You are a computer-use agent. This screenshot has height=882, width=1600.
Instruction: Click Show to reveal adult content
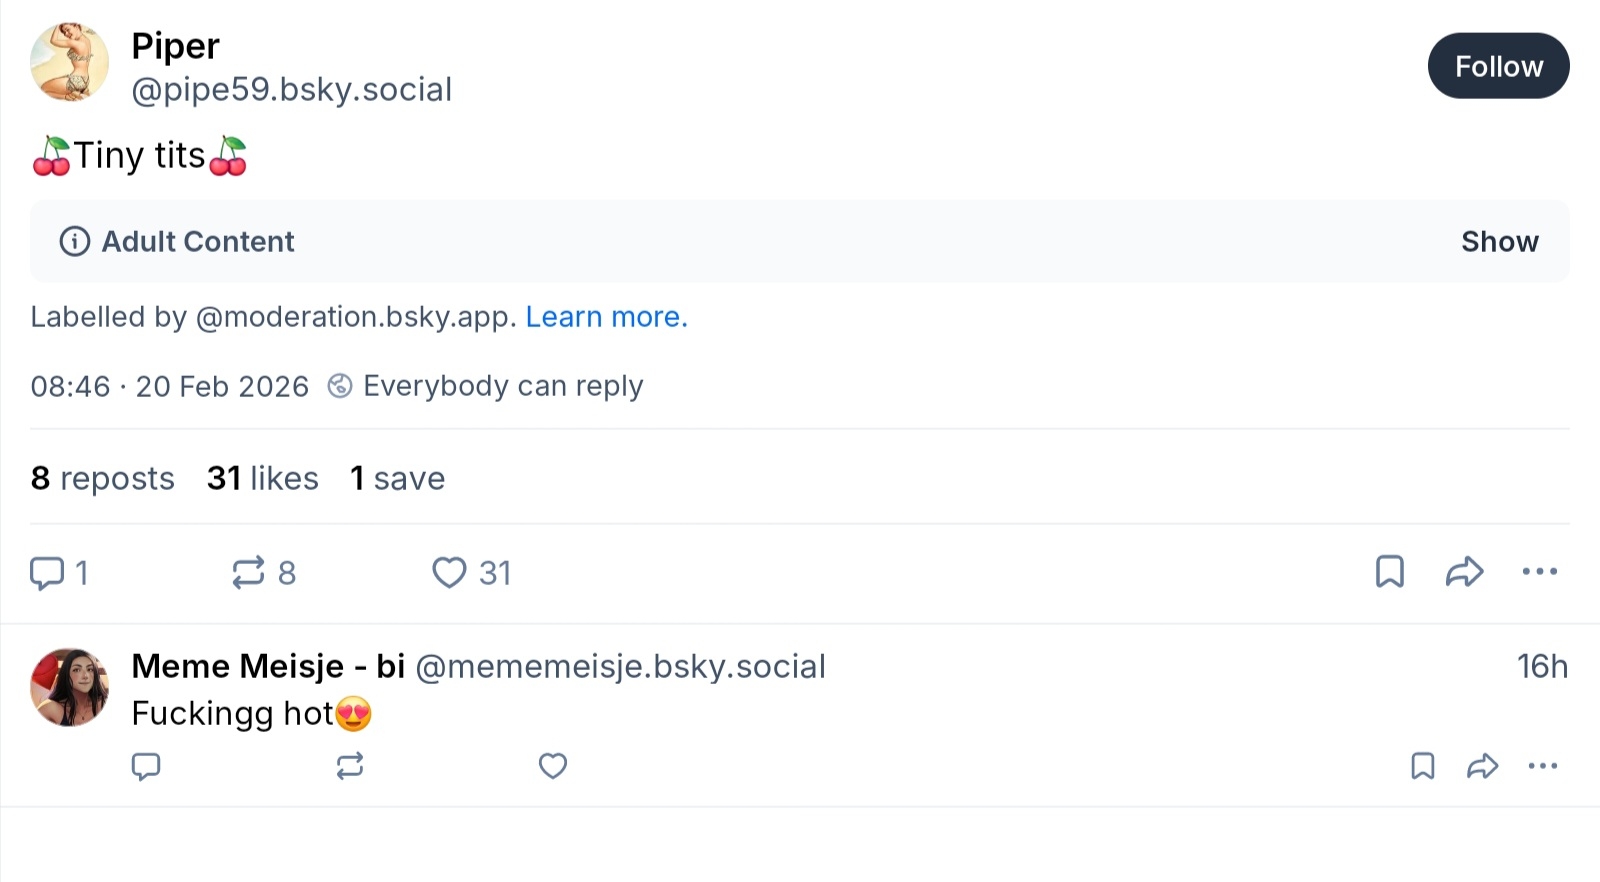coord(1499,242)
